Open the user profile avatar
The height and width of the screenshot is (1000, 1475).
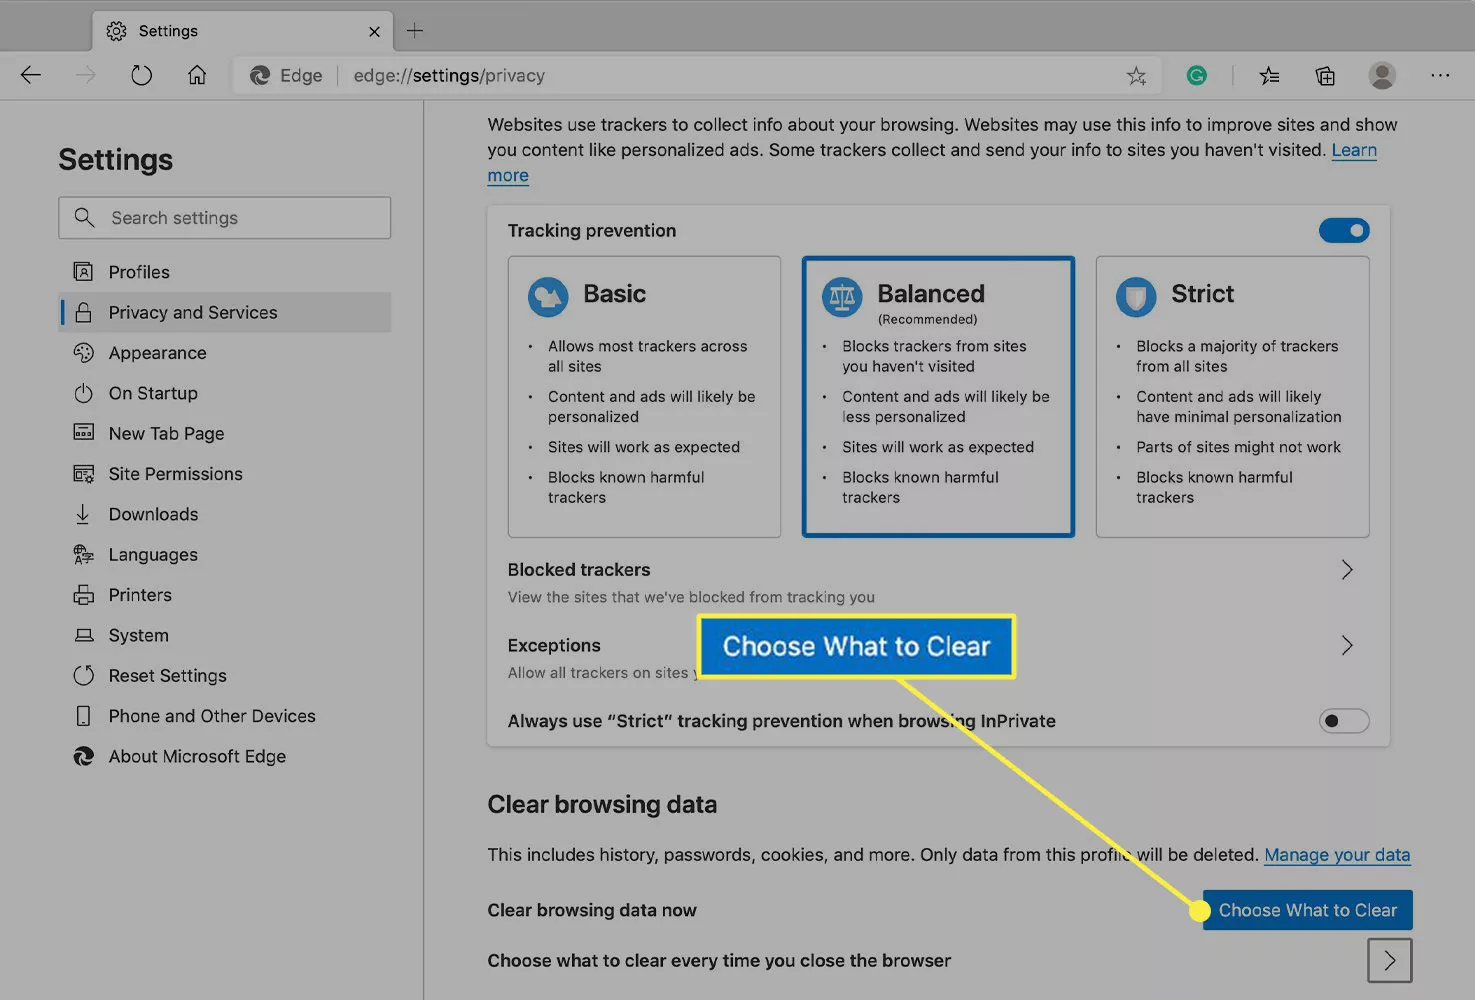pyautogui.click(x=1382, y=75)
